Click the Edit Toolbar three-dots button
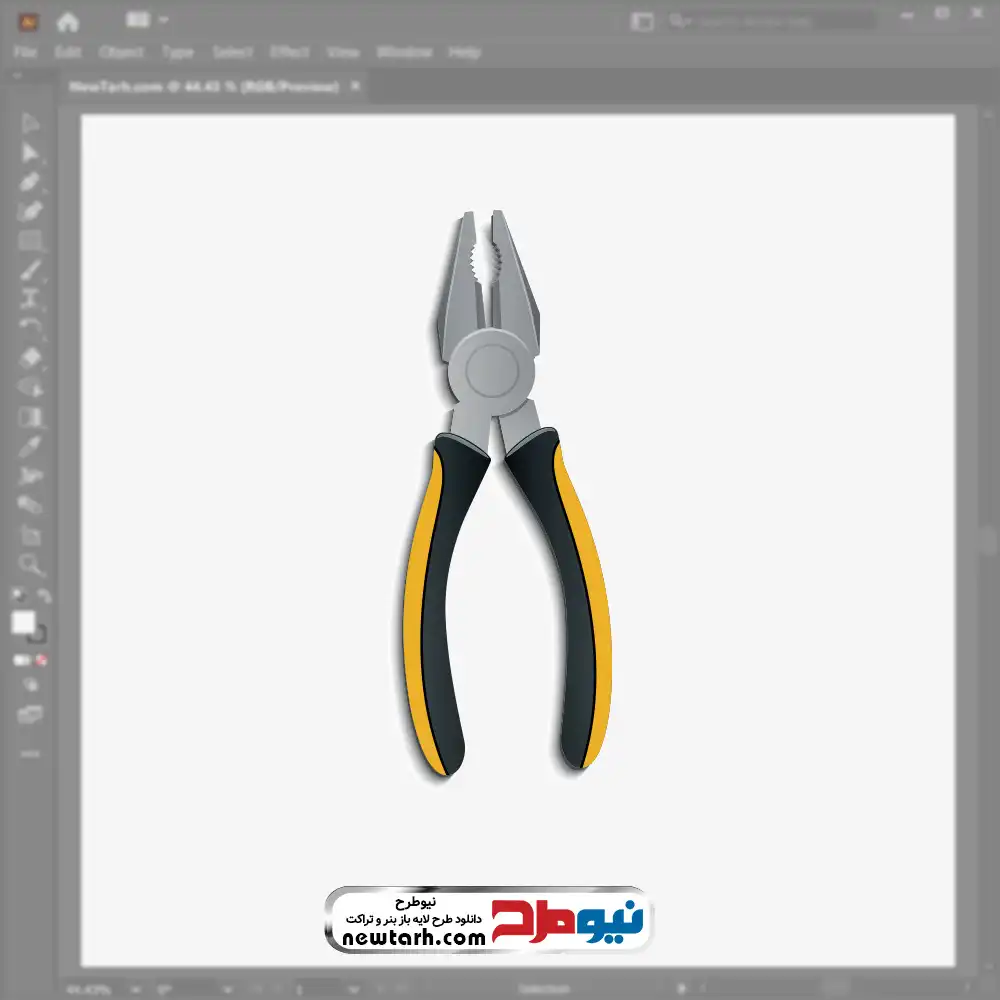 (x=30, y=752)
